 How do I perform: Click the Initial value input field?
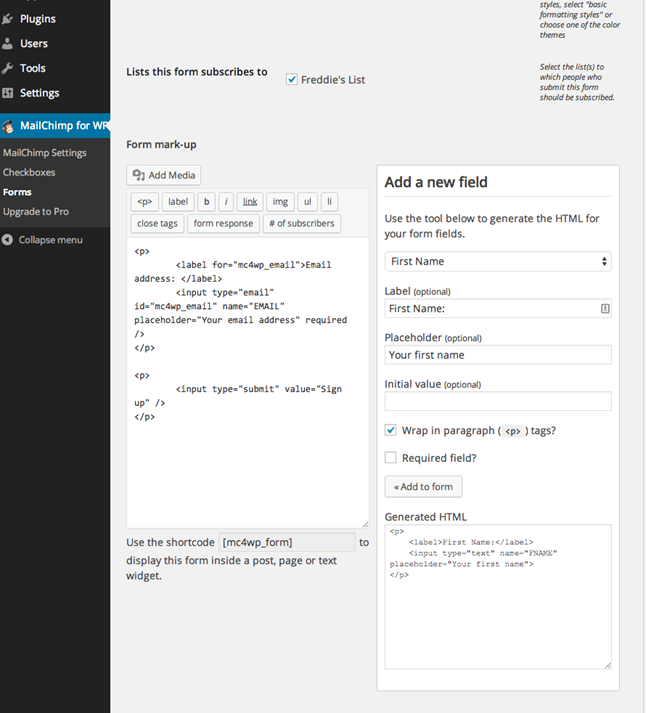(x=498, y=401)
